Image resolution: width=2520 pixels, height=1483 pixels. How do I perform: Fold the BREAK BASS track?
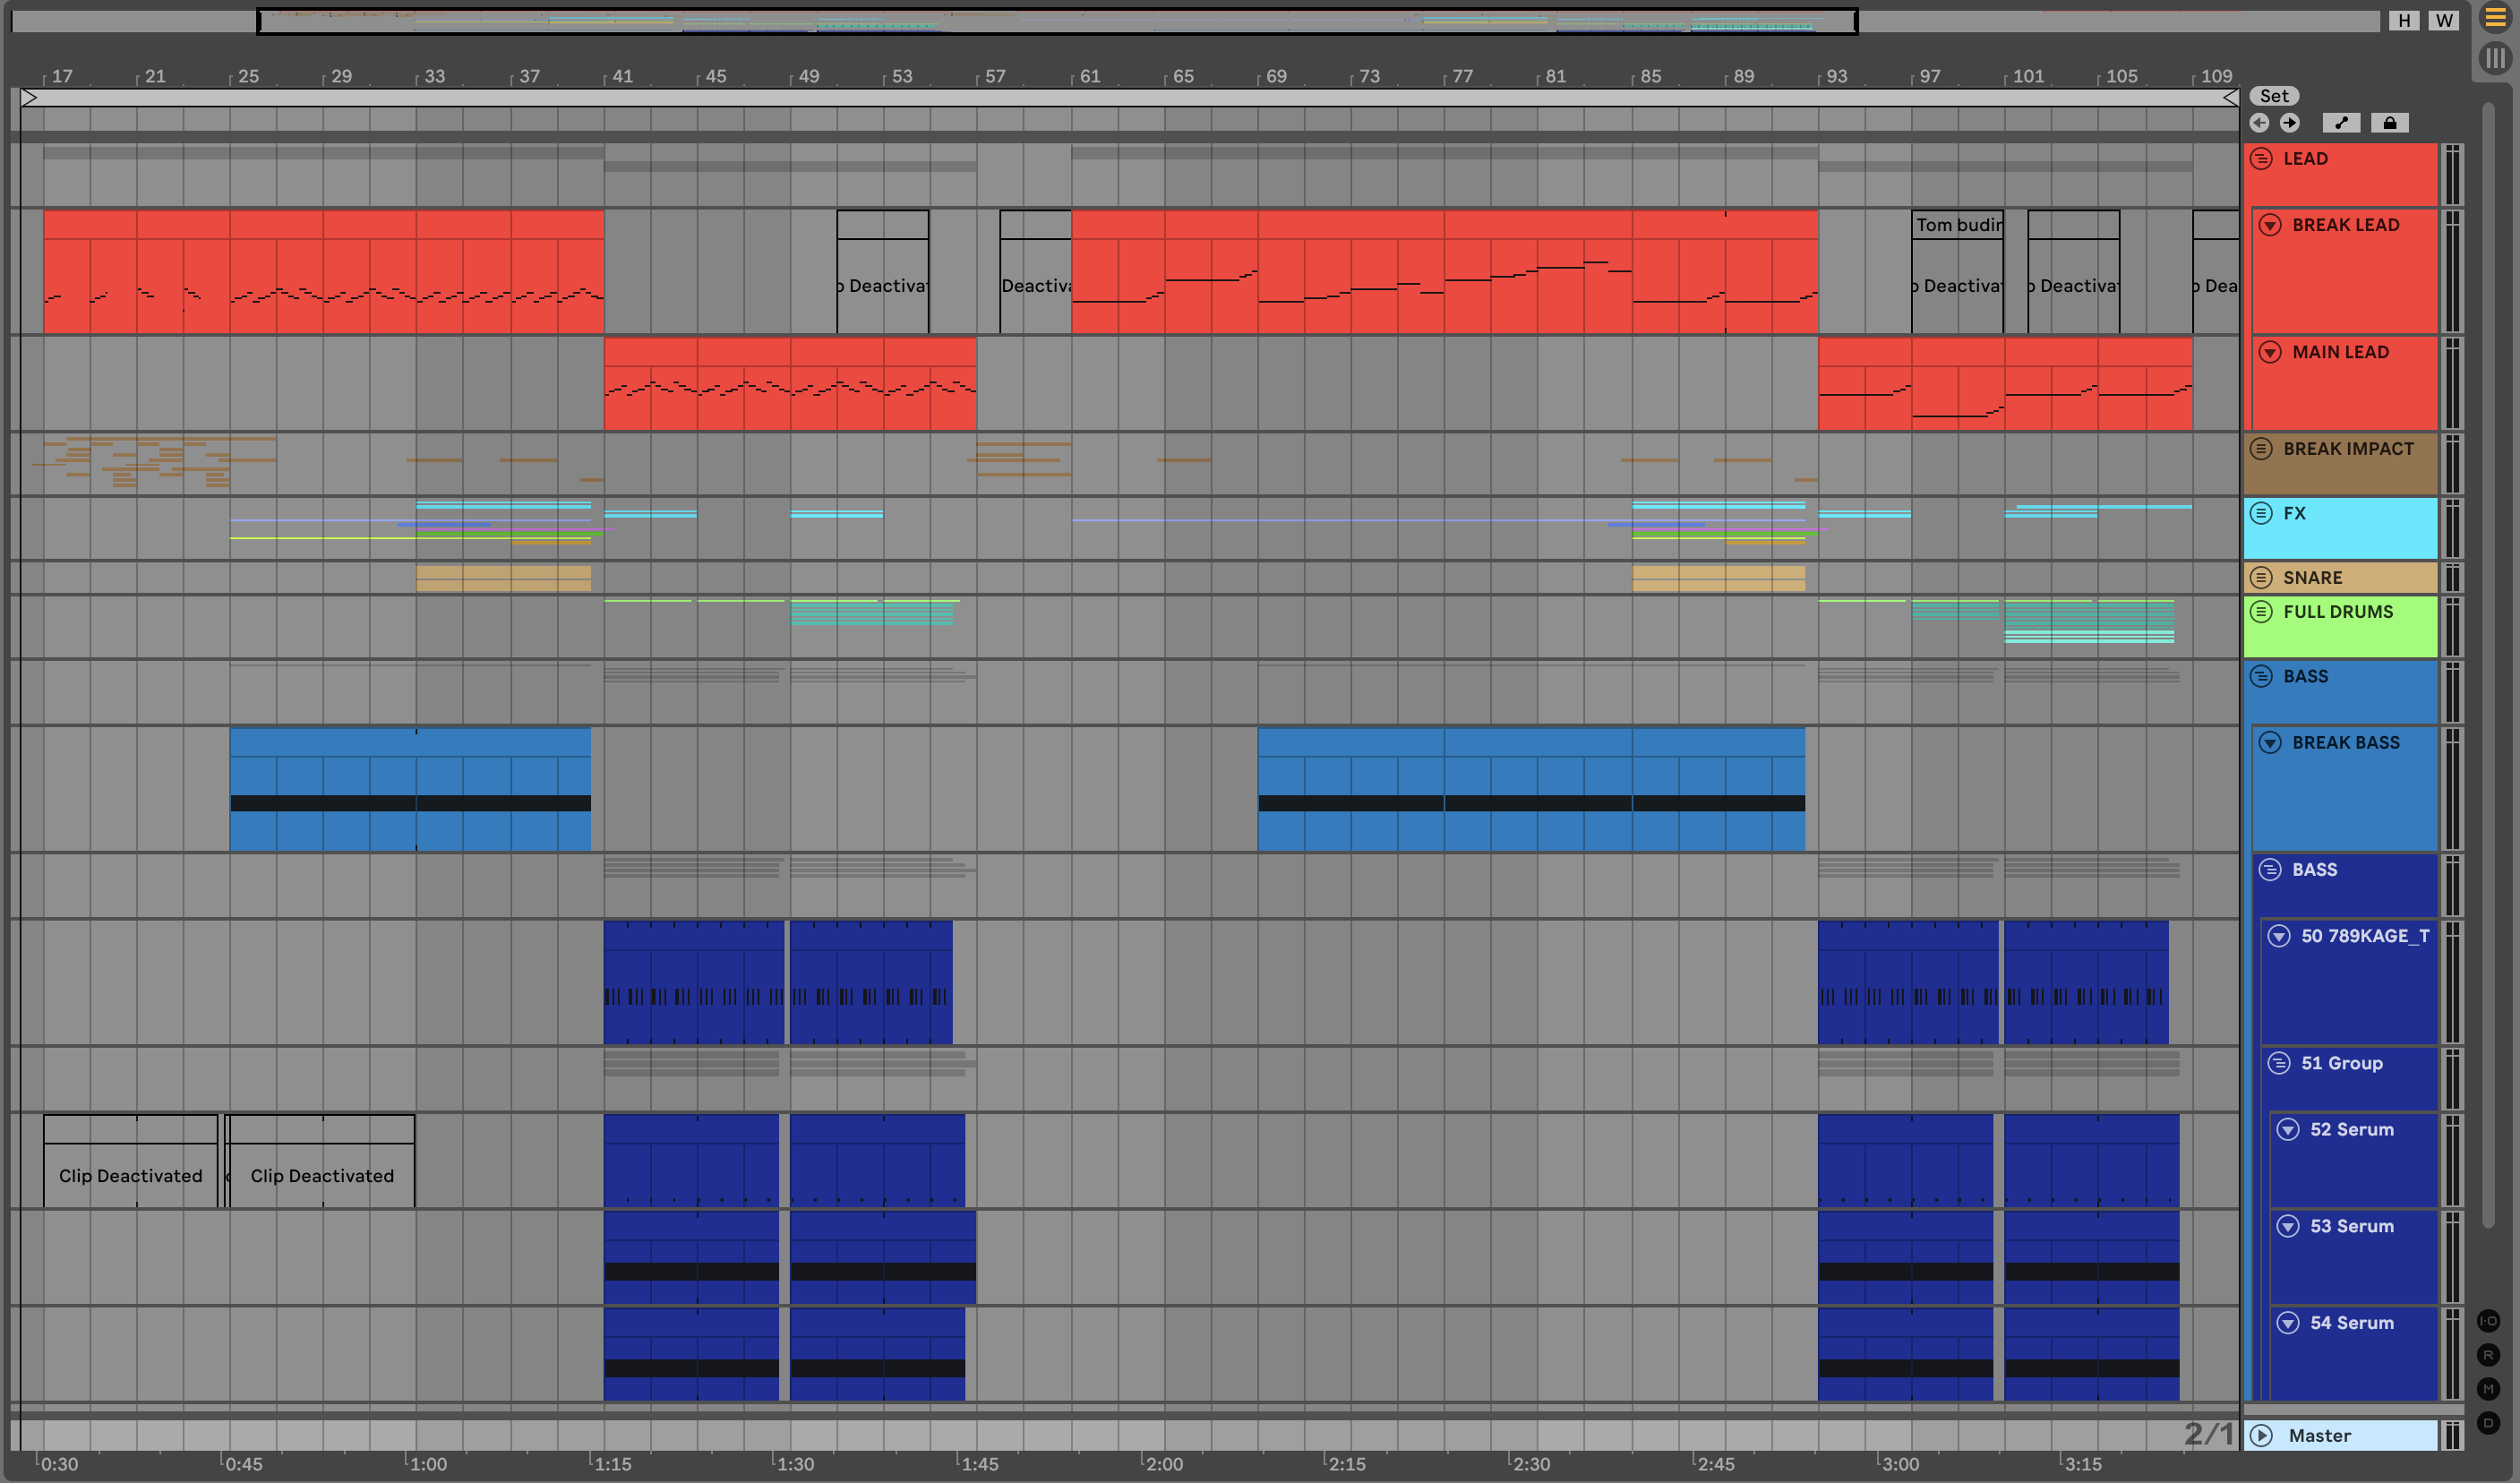point(2271,743)
